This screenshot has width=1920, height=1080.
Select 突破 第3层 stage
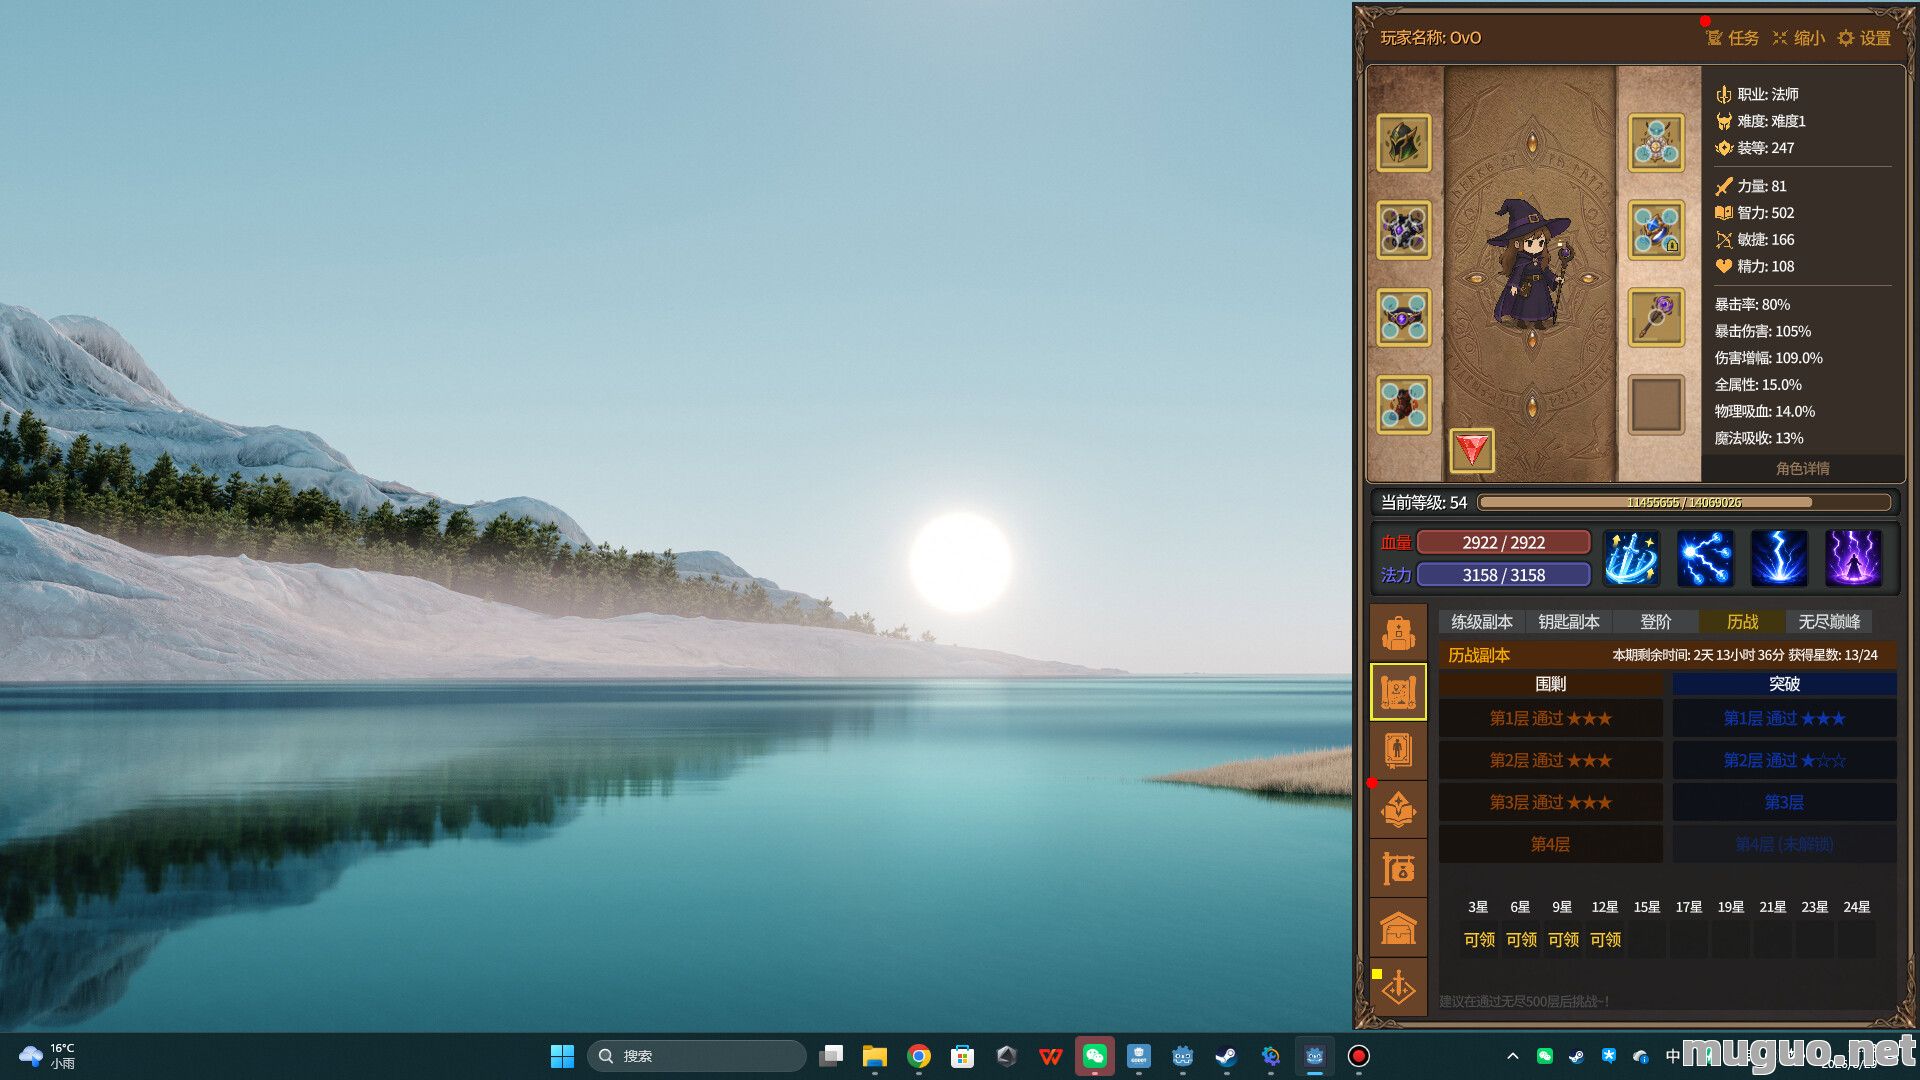click(1784, 802)
